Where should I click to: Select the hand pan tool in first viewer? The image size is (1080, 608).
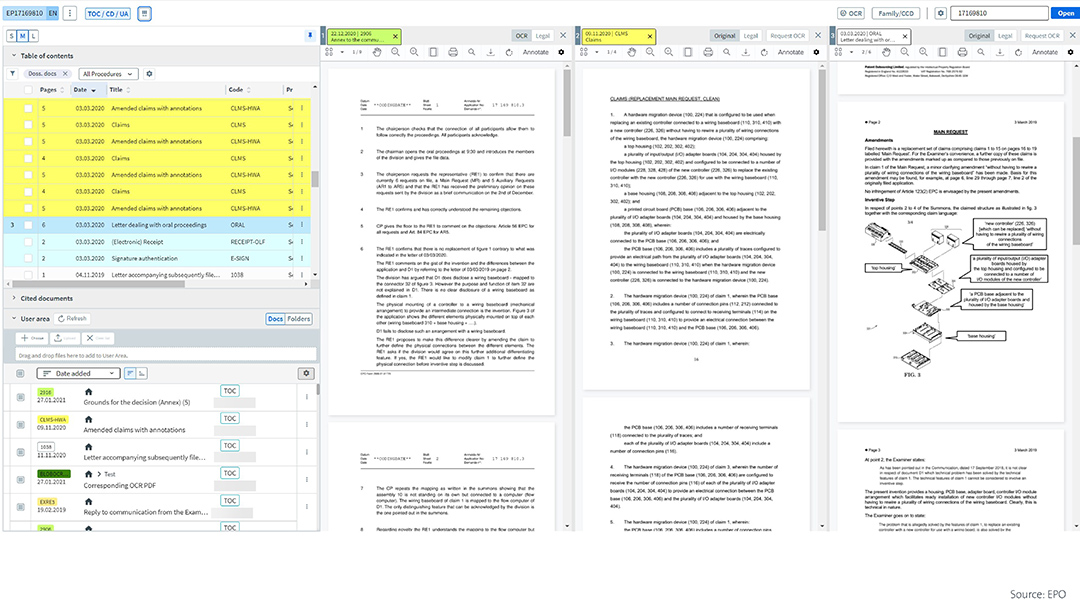pyautogui.click(x=377, y=52)
